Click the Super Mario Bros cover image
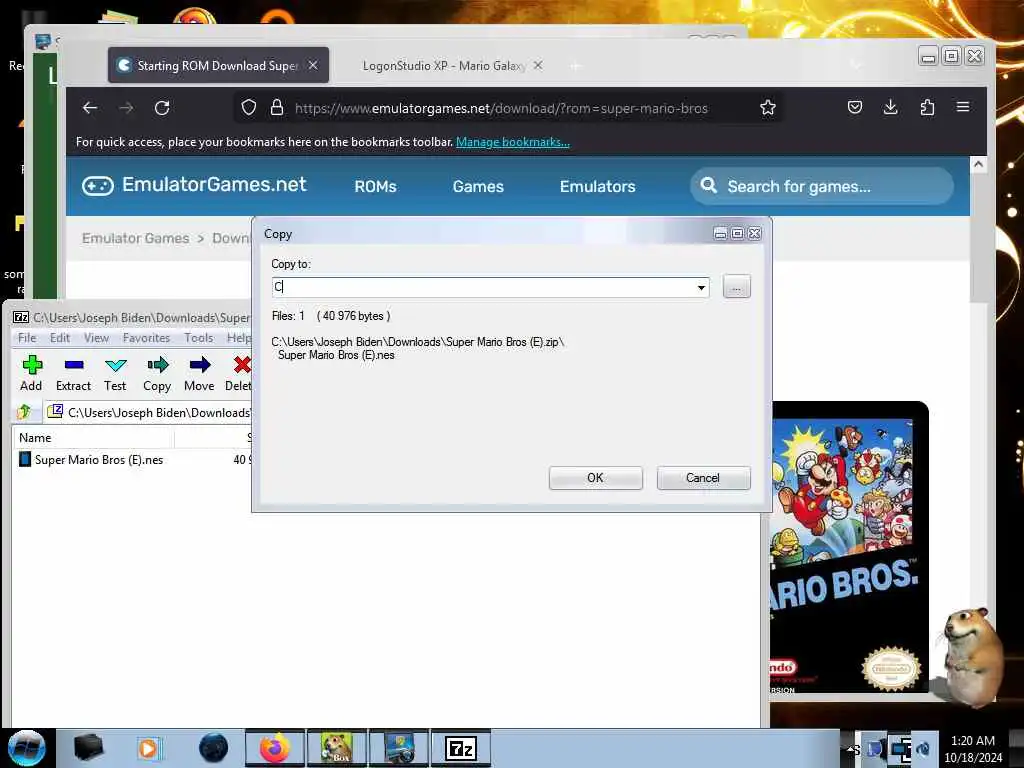Image resolution: width=1024 pixels, height=768 pixels. pyautogui.click(x=848, y=547)
